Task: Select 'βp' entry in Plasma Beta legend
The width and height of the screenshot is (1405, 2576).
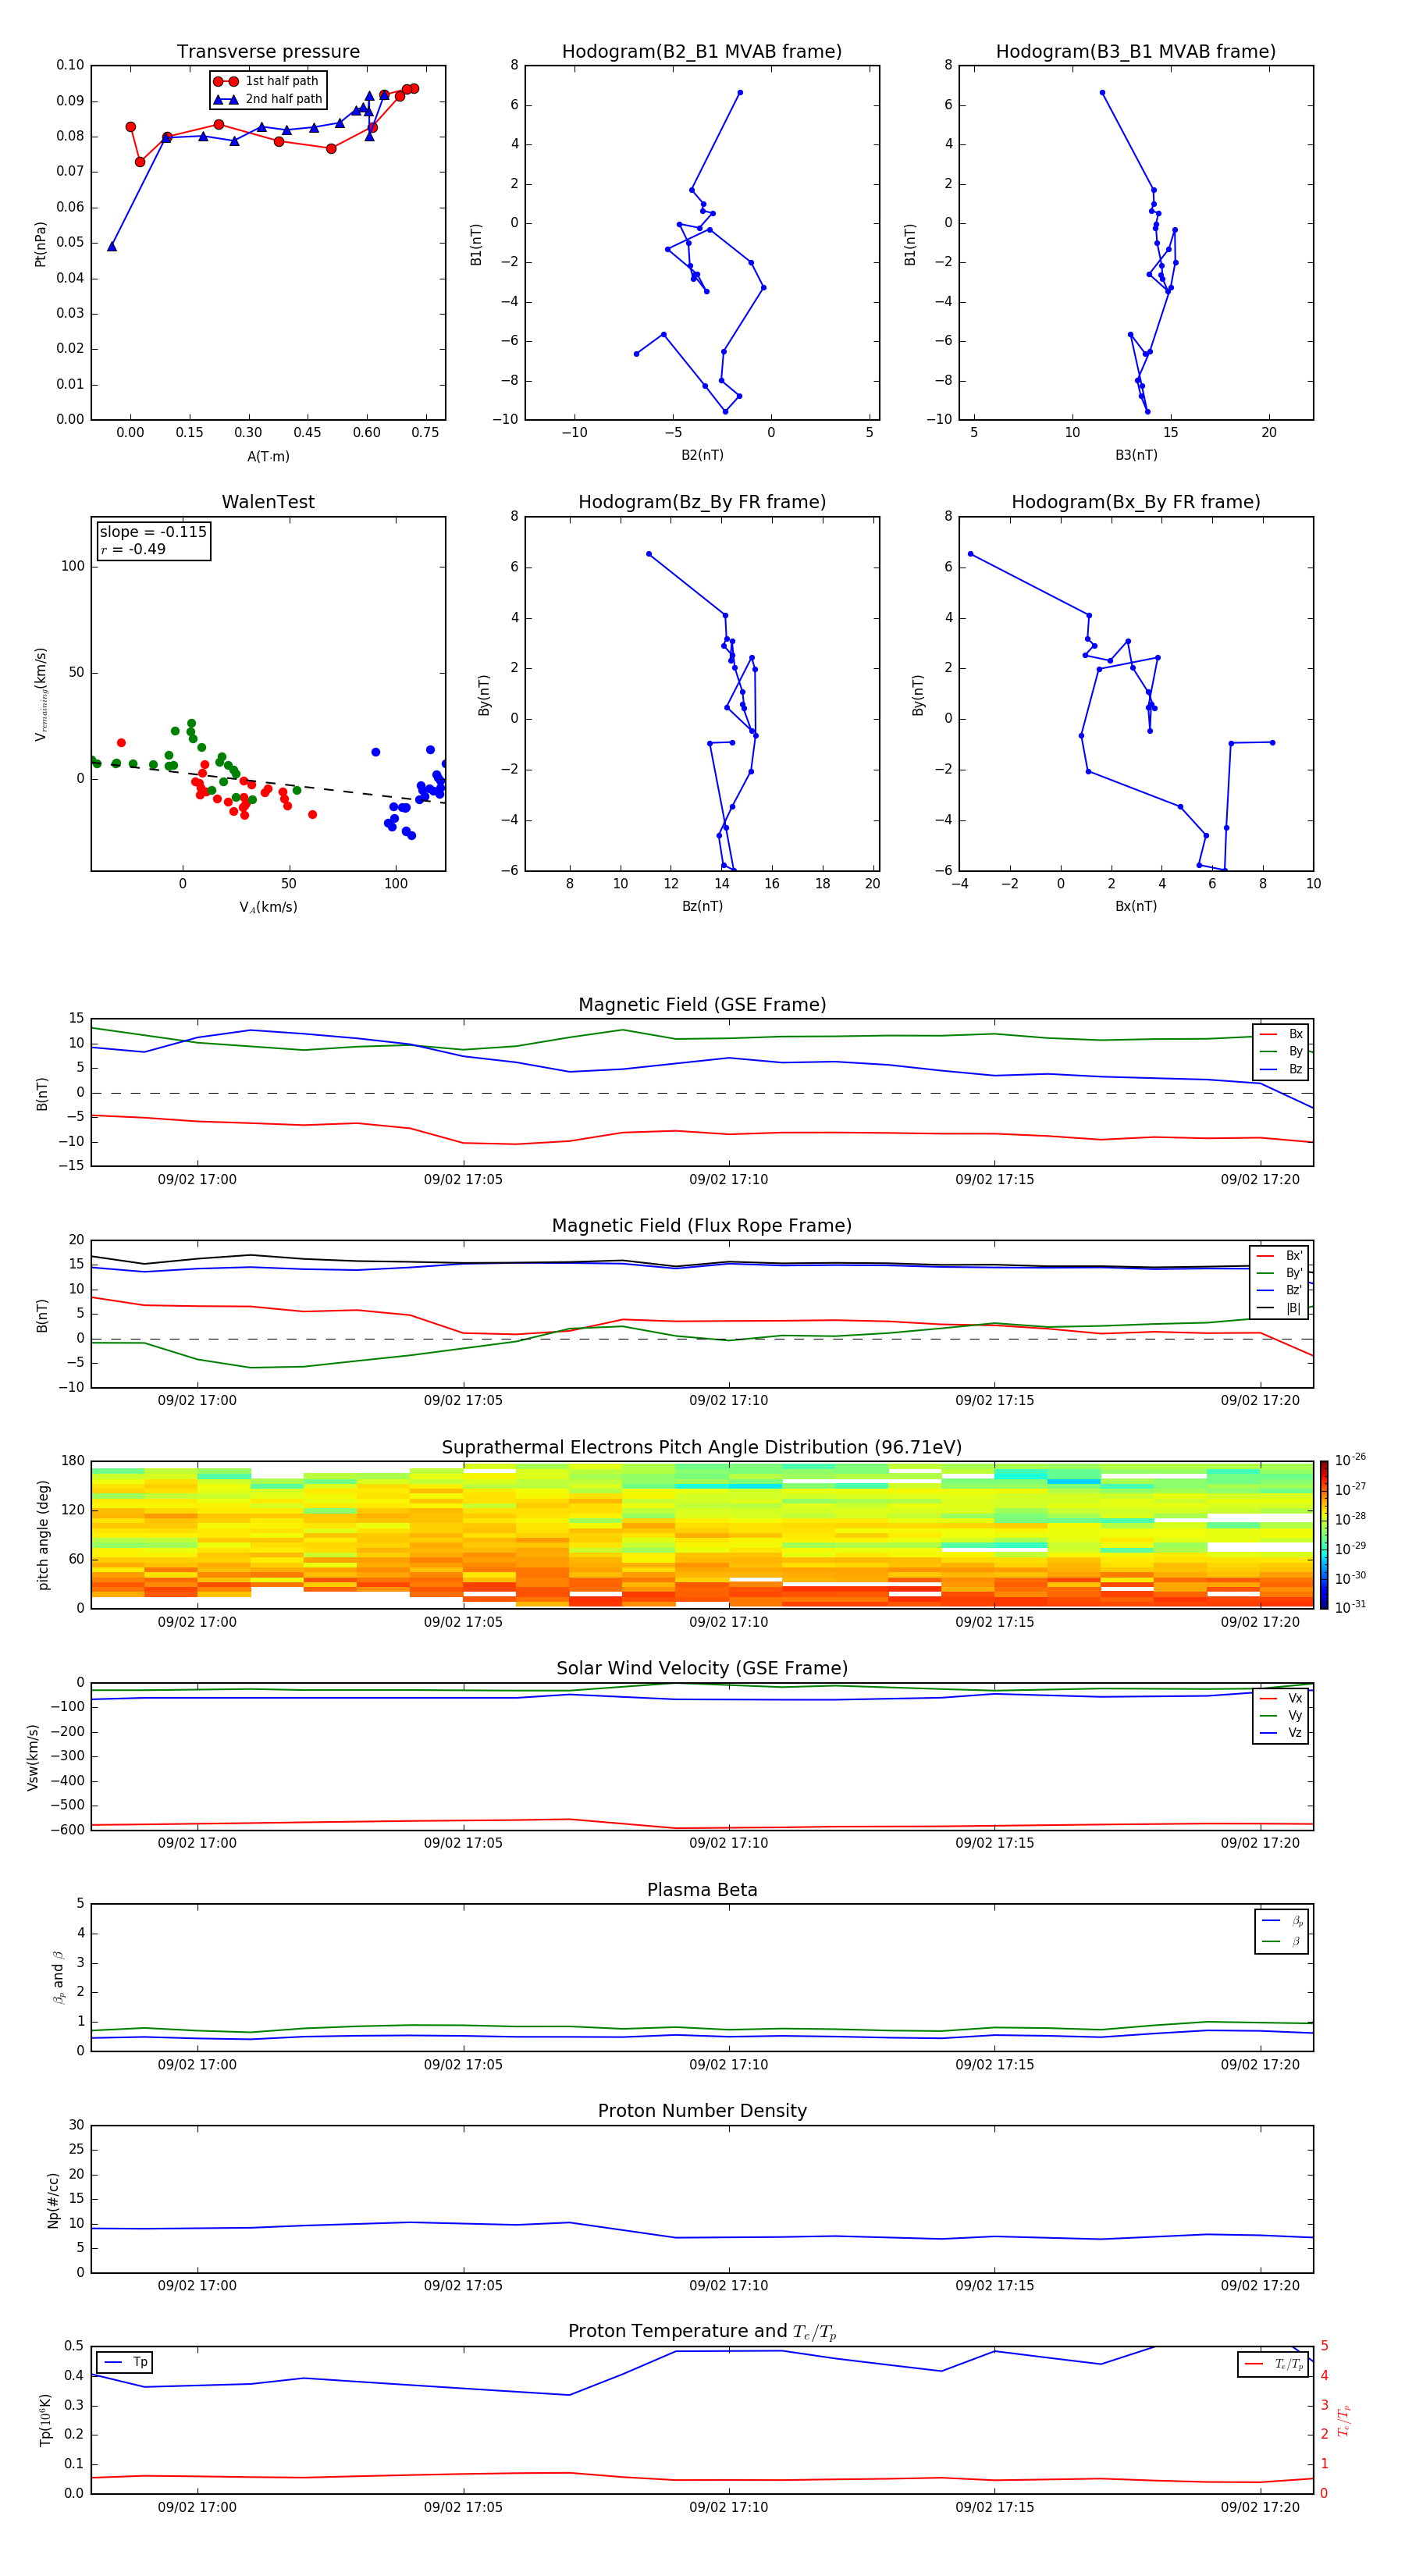Action: (1282, 1921)
